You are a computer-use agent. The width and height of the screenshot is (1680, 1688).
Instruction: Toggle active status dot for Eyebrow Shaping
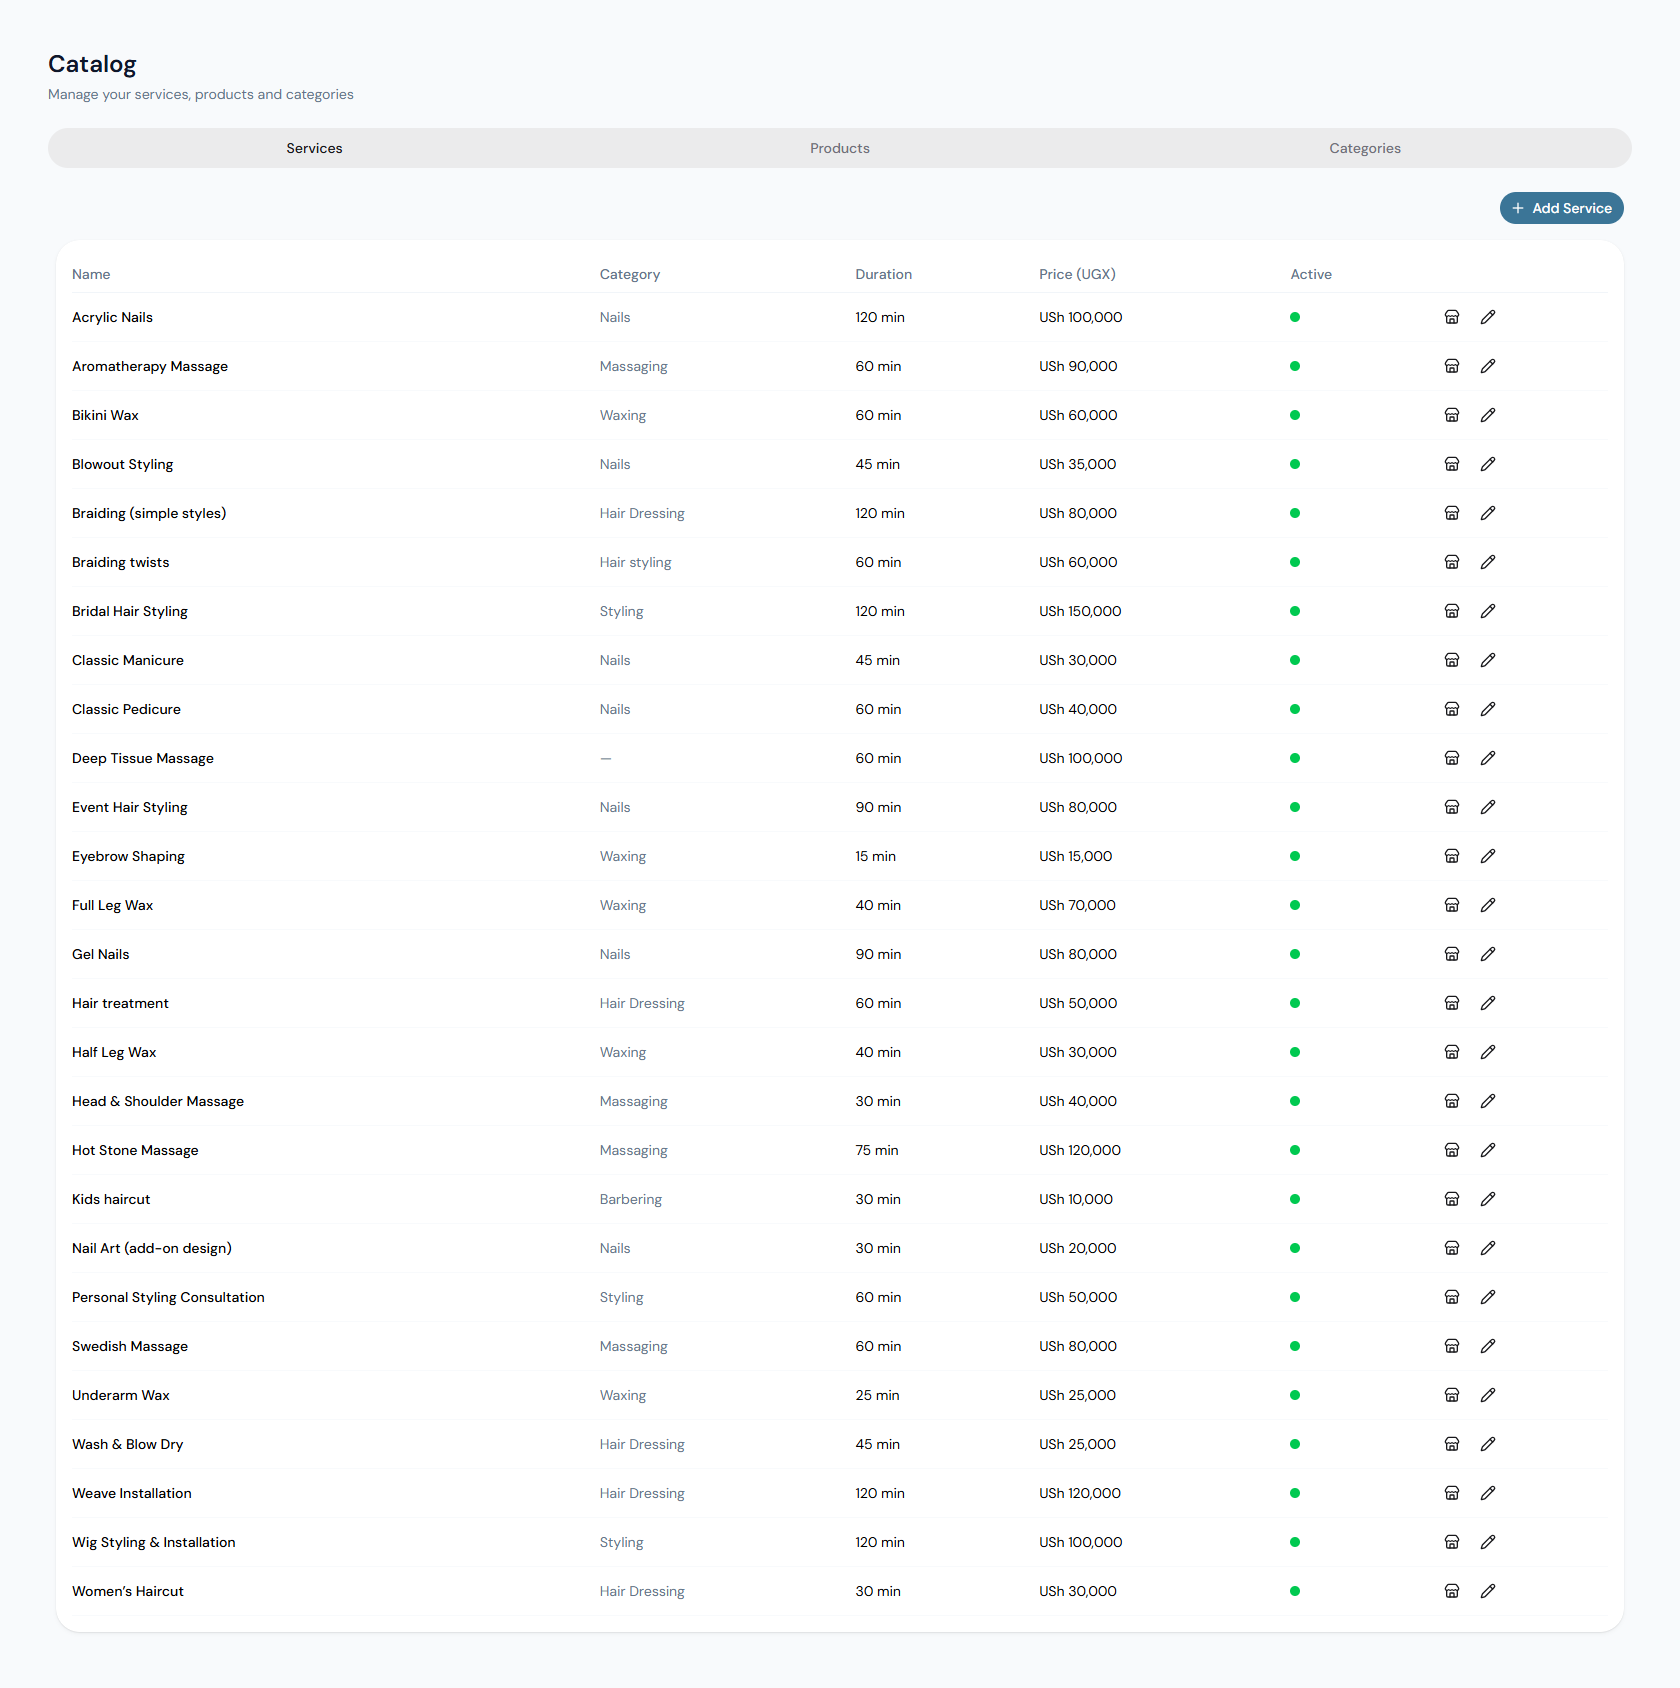click(x=1295, y=856)
